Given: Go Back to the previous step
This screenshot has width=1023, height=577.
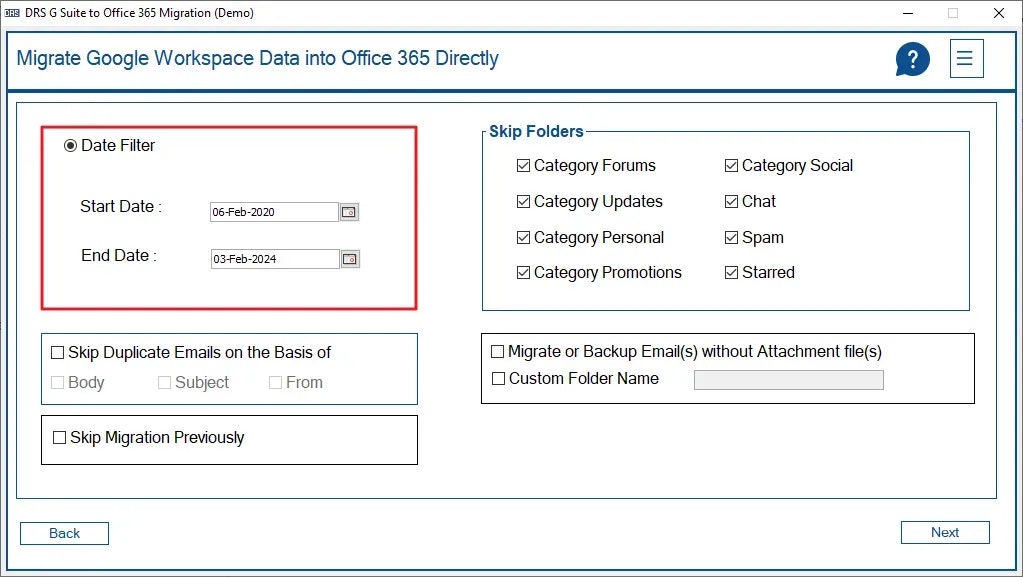Looking at the screenshot, I should pyautogui.click(x=65, y=533).
